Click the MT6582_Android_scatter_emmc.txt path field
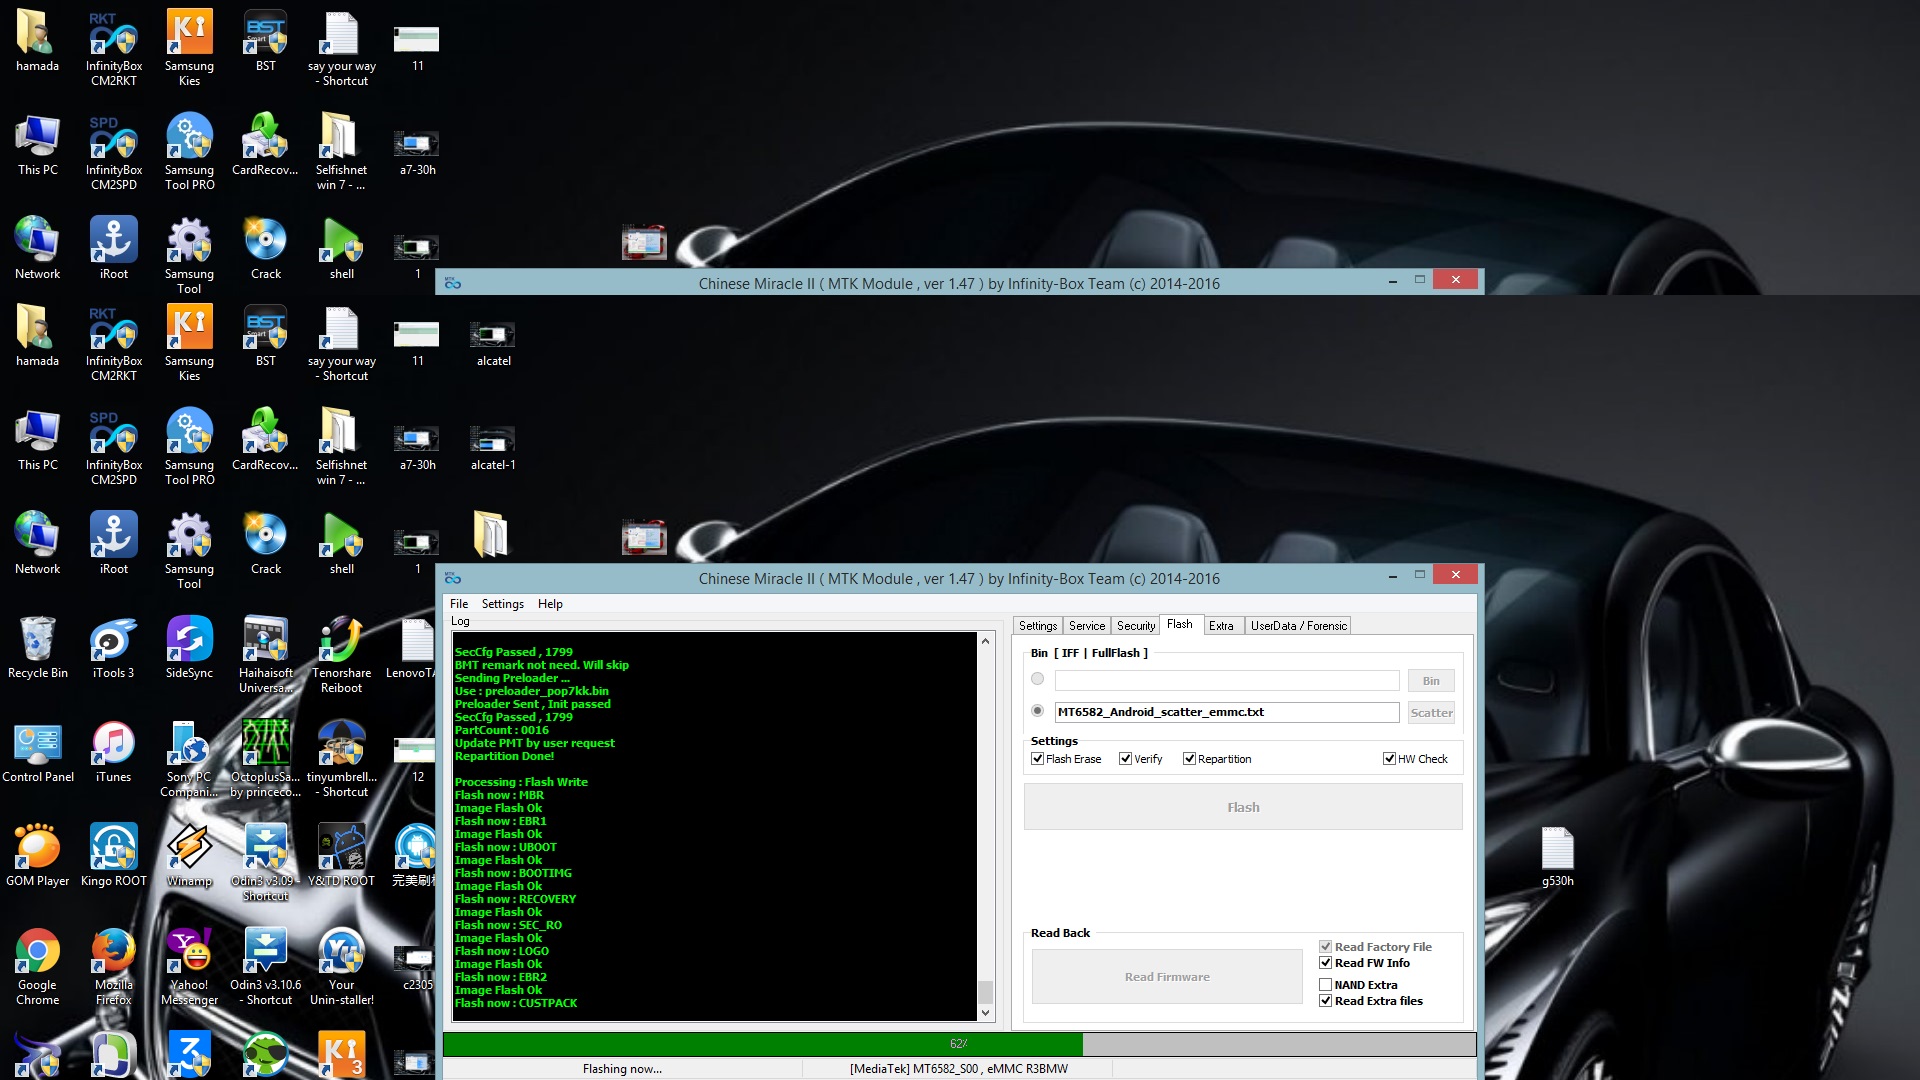 [1227, 713]
